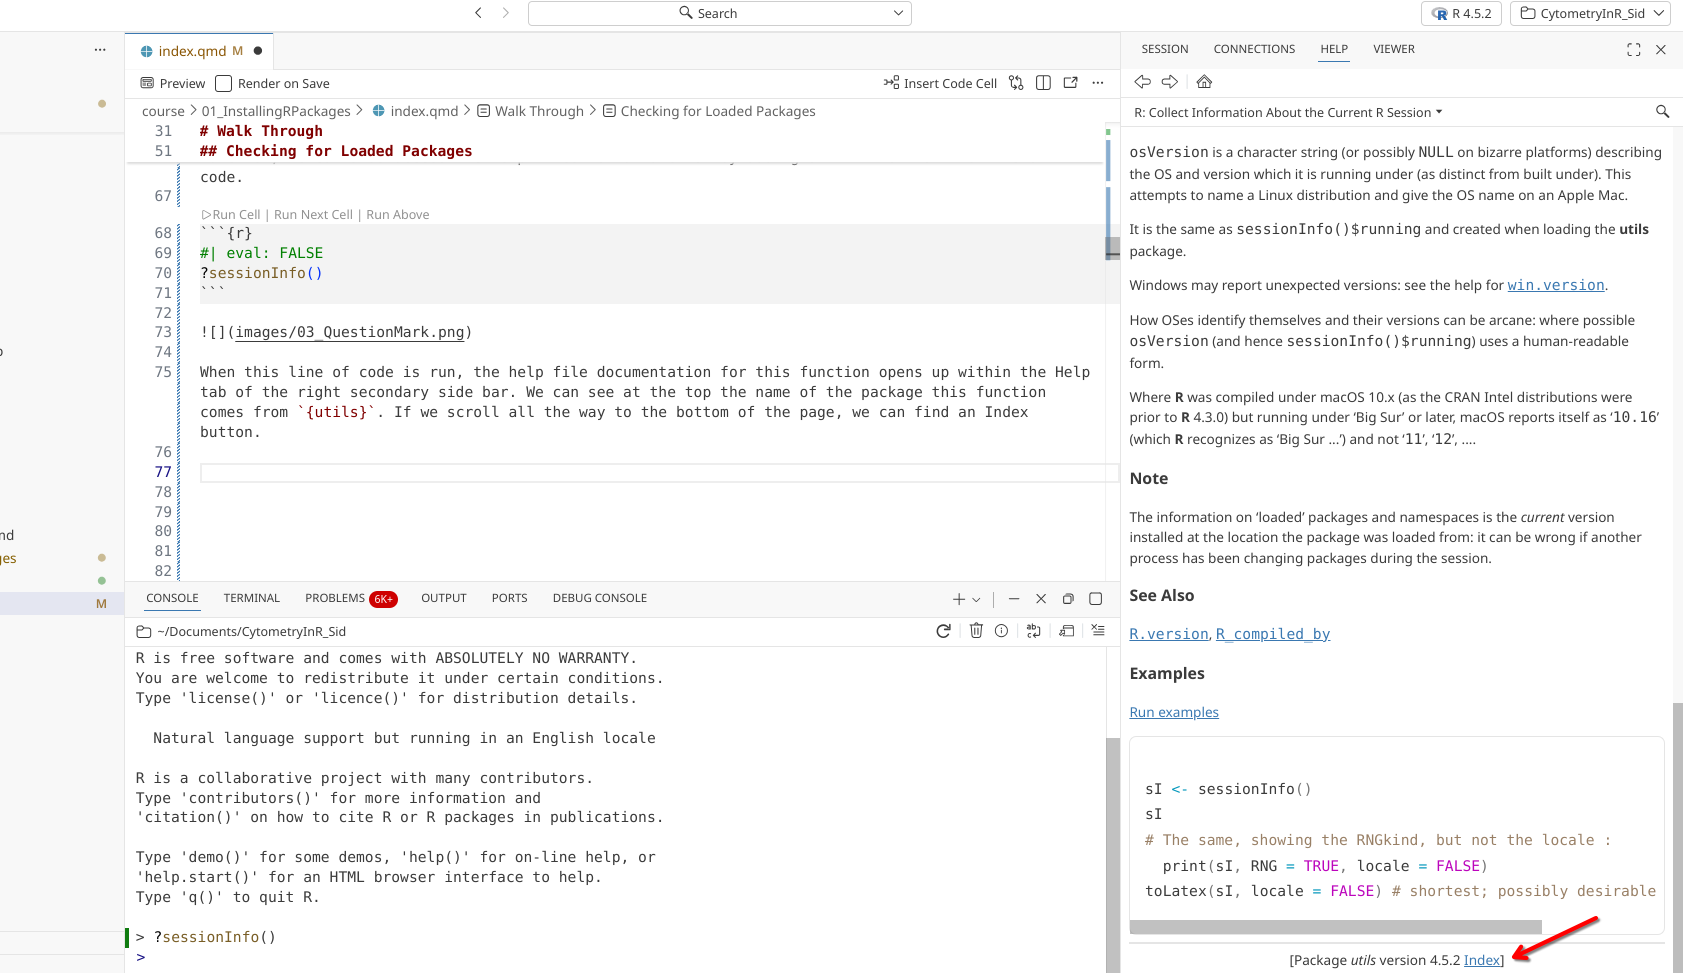
Task: Restart the R console session
Action: tap(943, 631)
